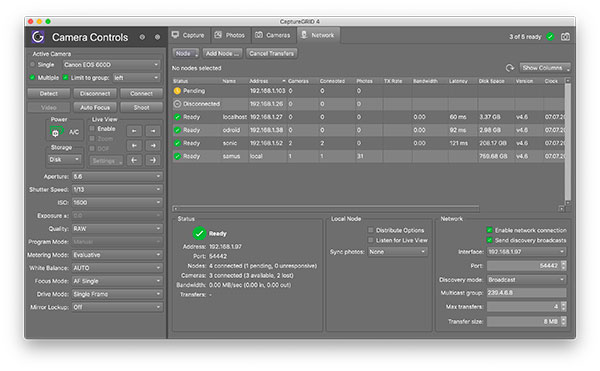Image resolution: width=600 pixels, height=371 pixels.
Task: Toggle the Distribute Options checkbox
Action: click(370, 230)
